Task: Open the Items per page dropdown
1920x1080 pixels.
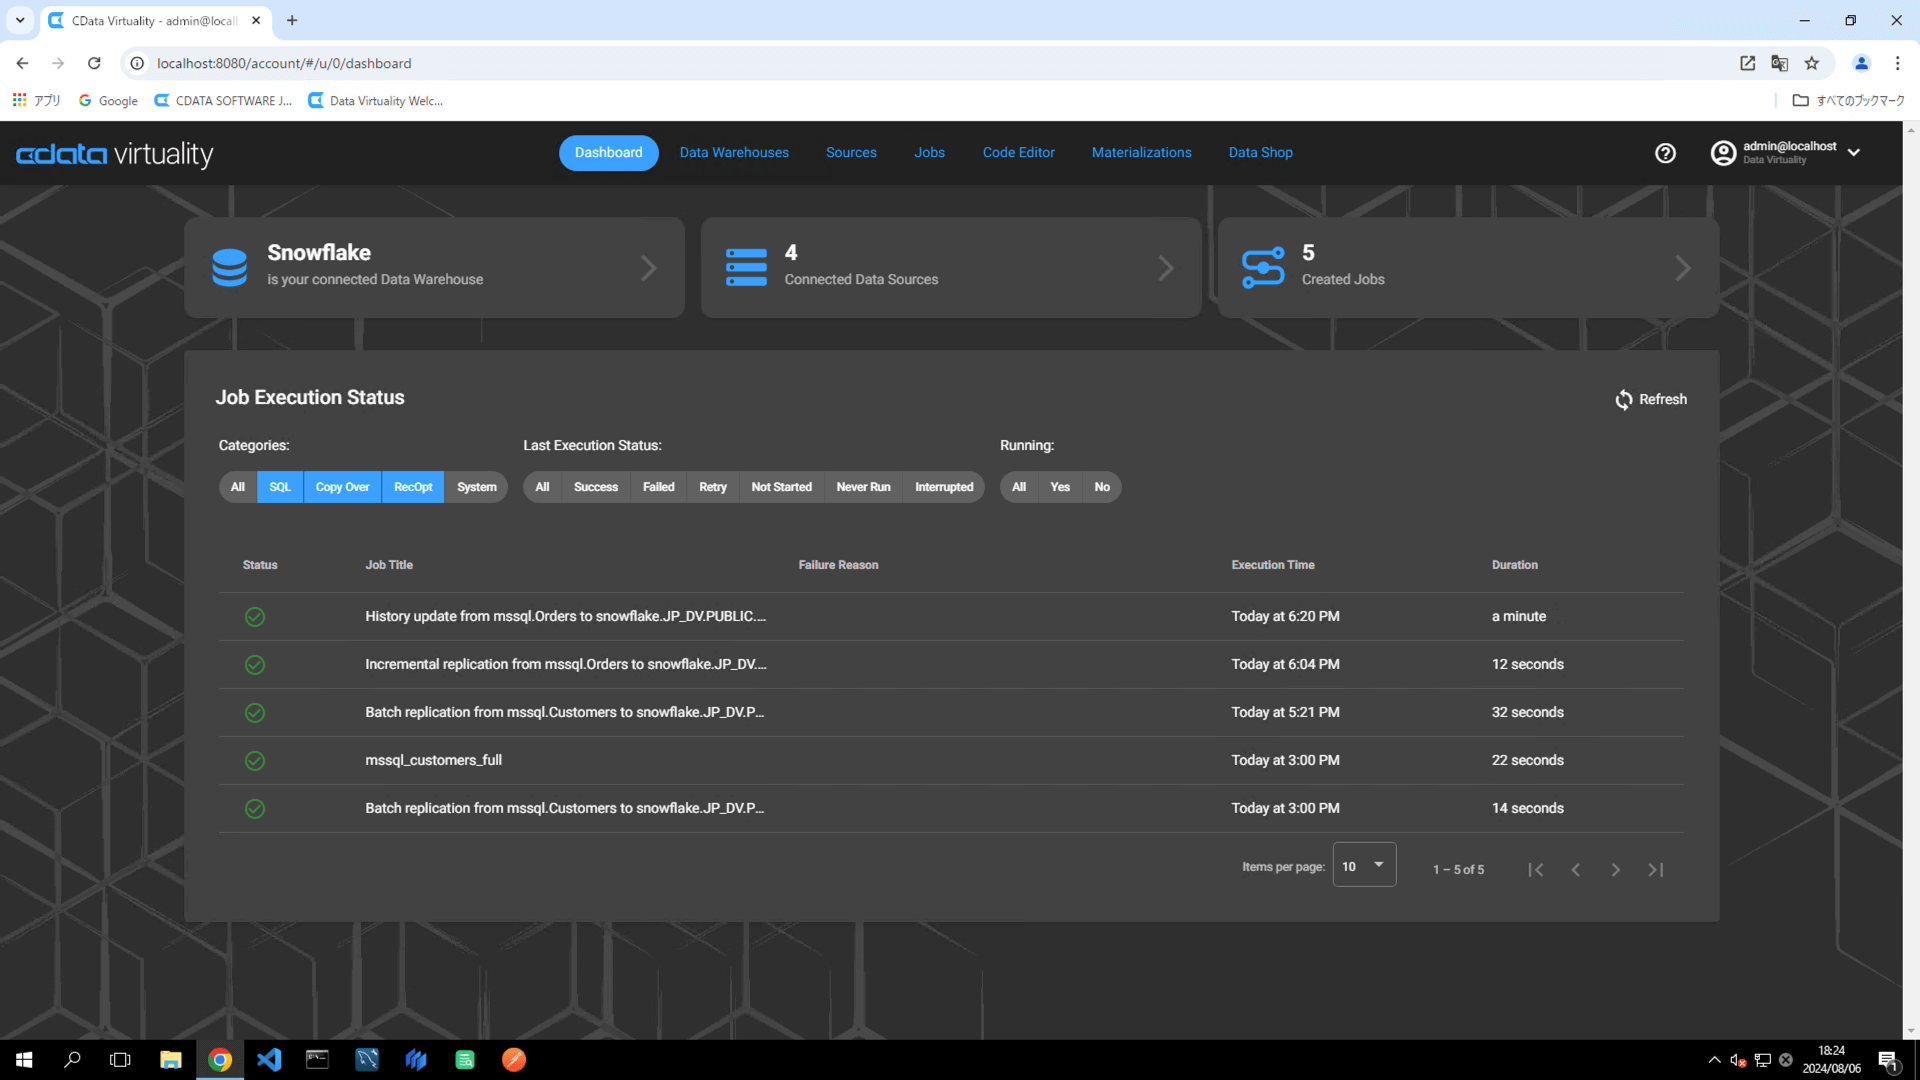Action: (x=1364, y=866)
